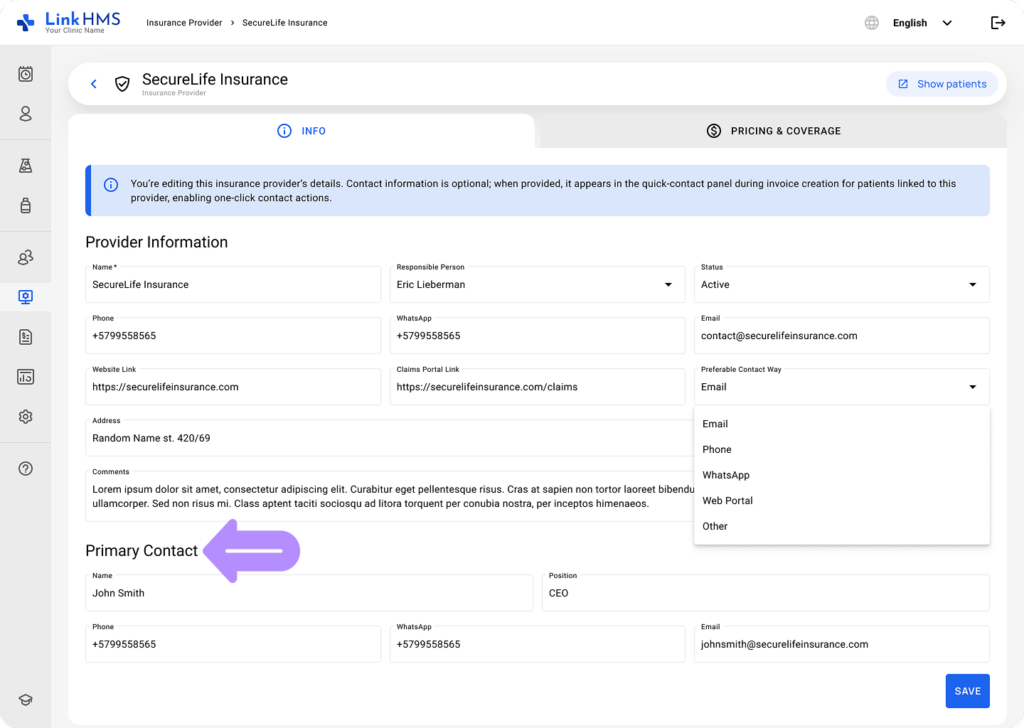1024x728 pixels.
Task: Choose Phone from contact way list
Action: [x=841, y=449]
